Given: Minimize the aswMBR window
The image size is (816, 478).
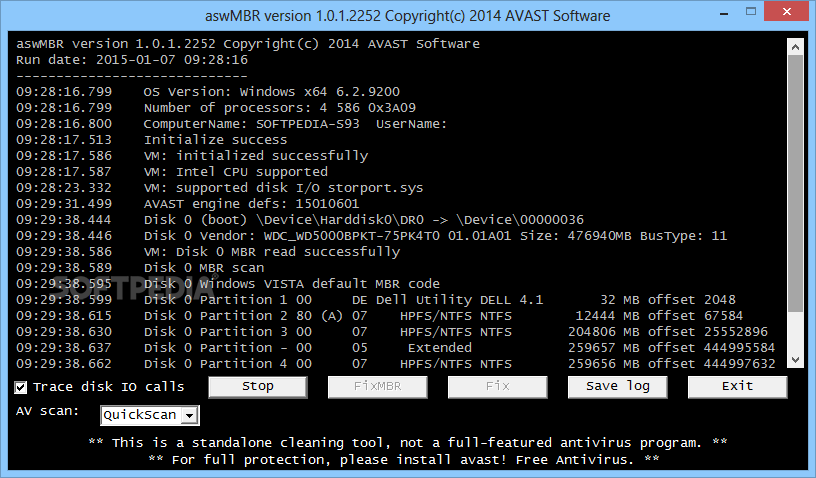Looking at the screenshot, I should 723,12.
